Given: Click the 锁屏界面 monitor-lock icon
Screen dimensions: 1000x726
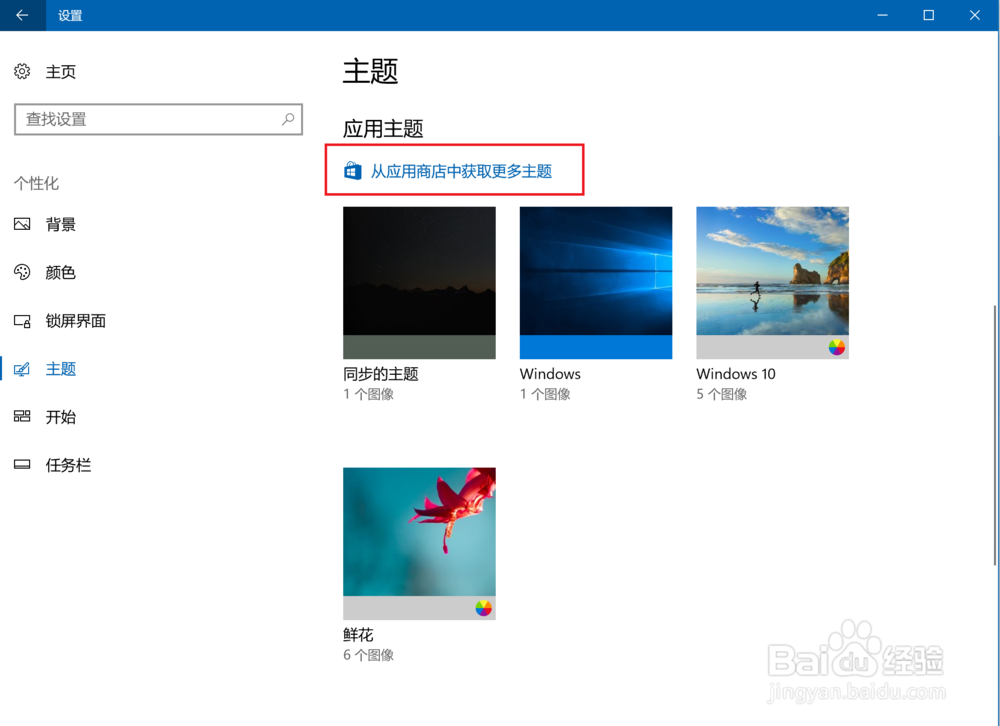Looking at the screenshot, I should pyautogui.click(x=22, y=321).
